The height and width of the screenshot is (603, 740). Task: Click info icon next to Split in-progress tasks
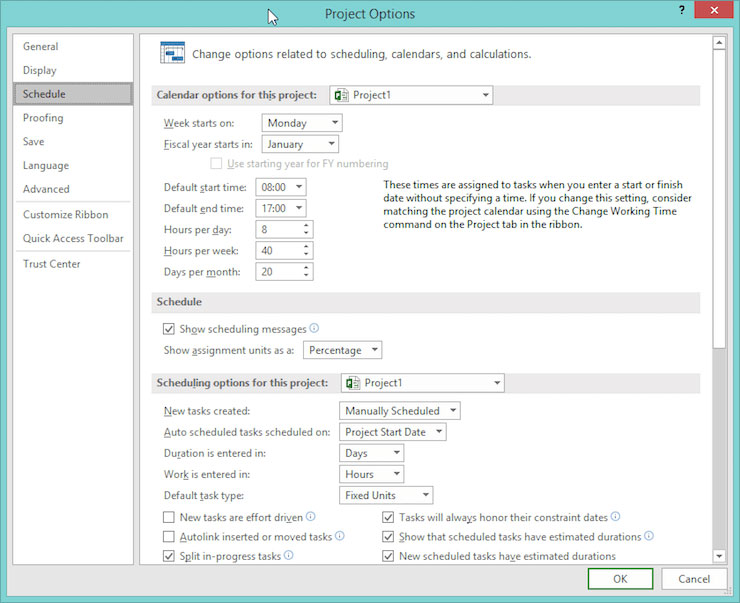coord(289,556)
